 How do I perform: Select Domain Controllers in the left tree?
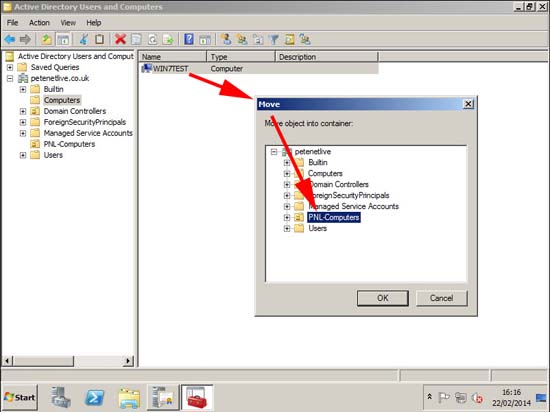(74, 111)
